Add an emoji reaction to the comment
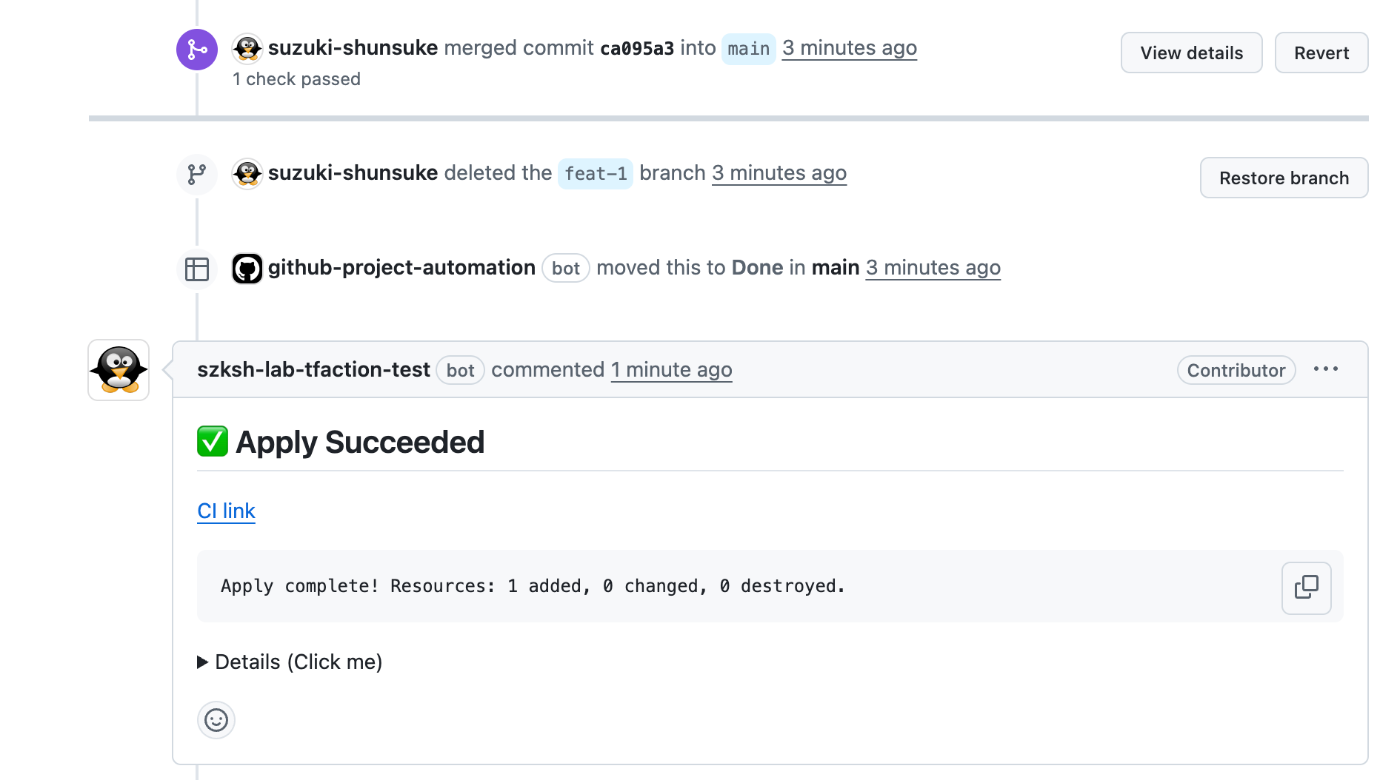 216,720
